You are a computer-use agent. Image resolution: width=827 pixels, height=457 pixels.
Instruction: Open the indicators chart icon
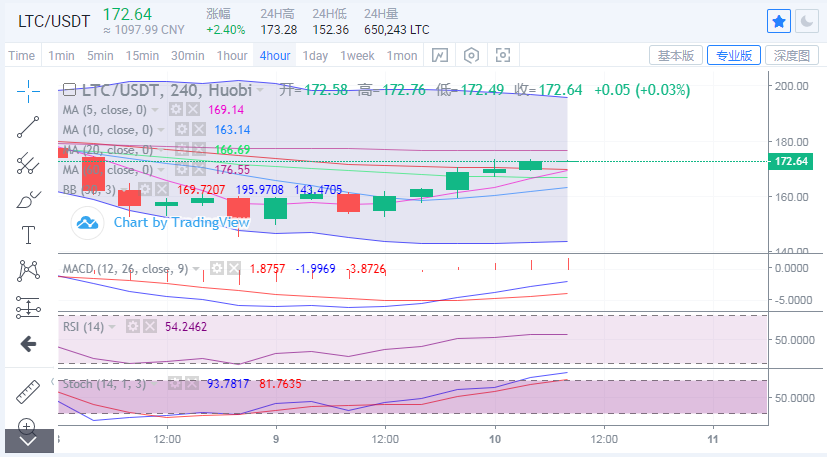tap(440, 55)
